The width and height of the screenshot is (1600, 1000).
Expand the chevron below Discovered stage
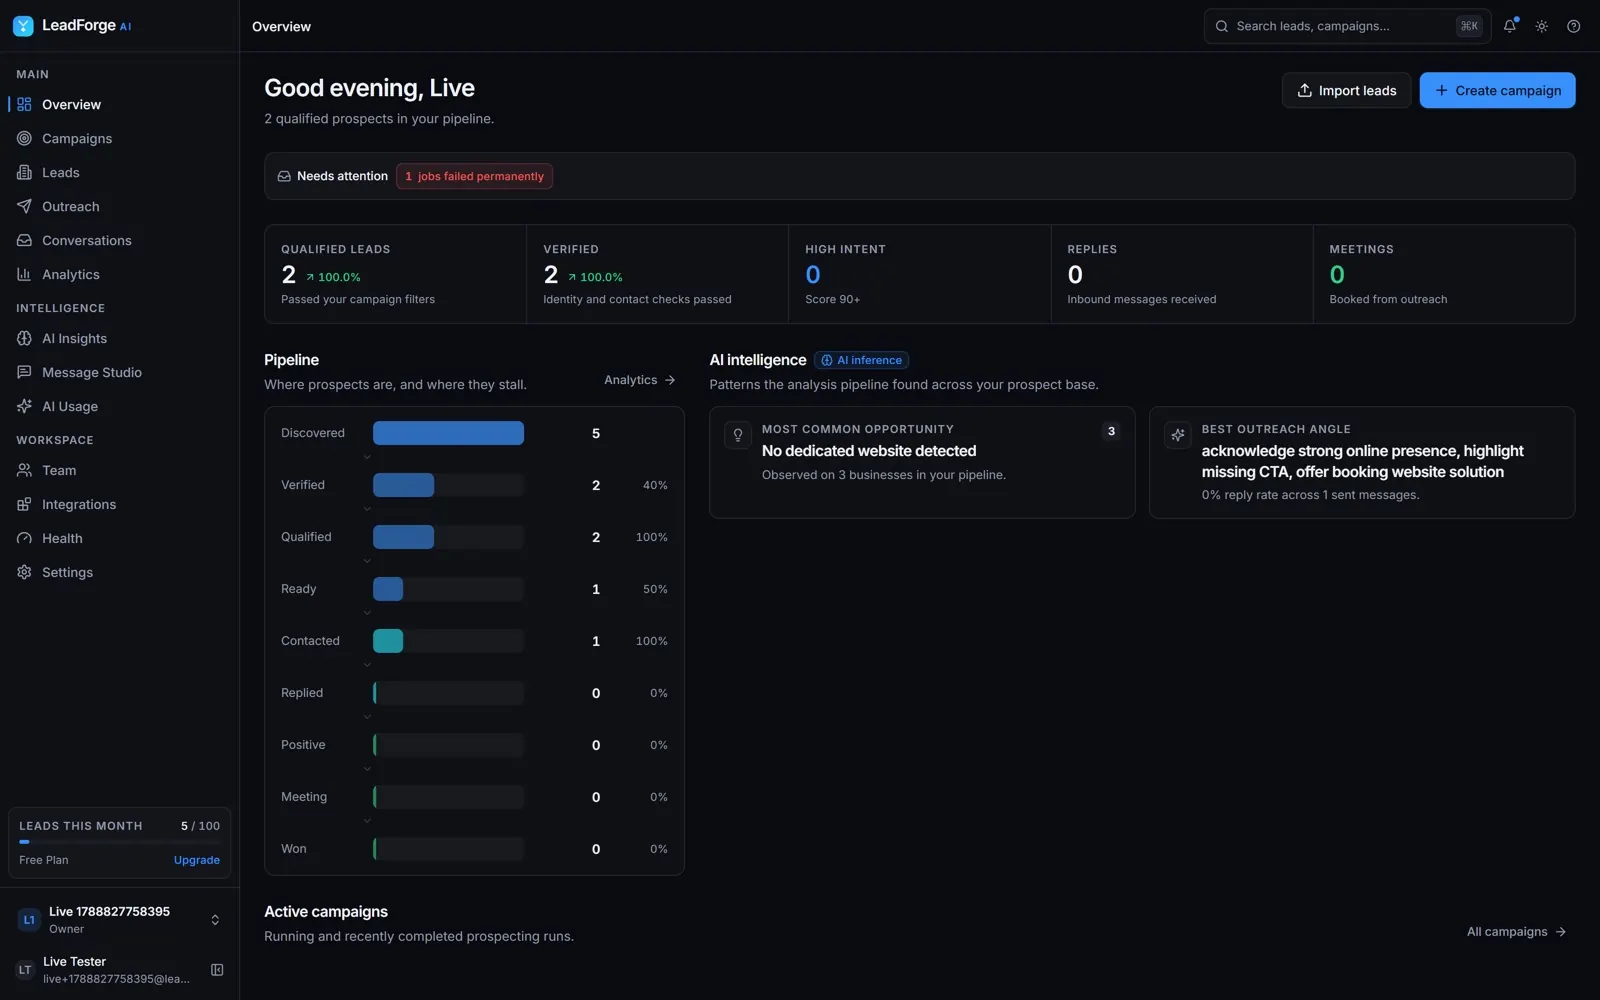(x=367, y=457)
